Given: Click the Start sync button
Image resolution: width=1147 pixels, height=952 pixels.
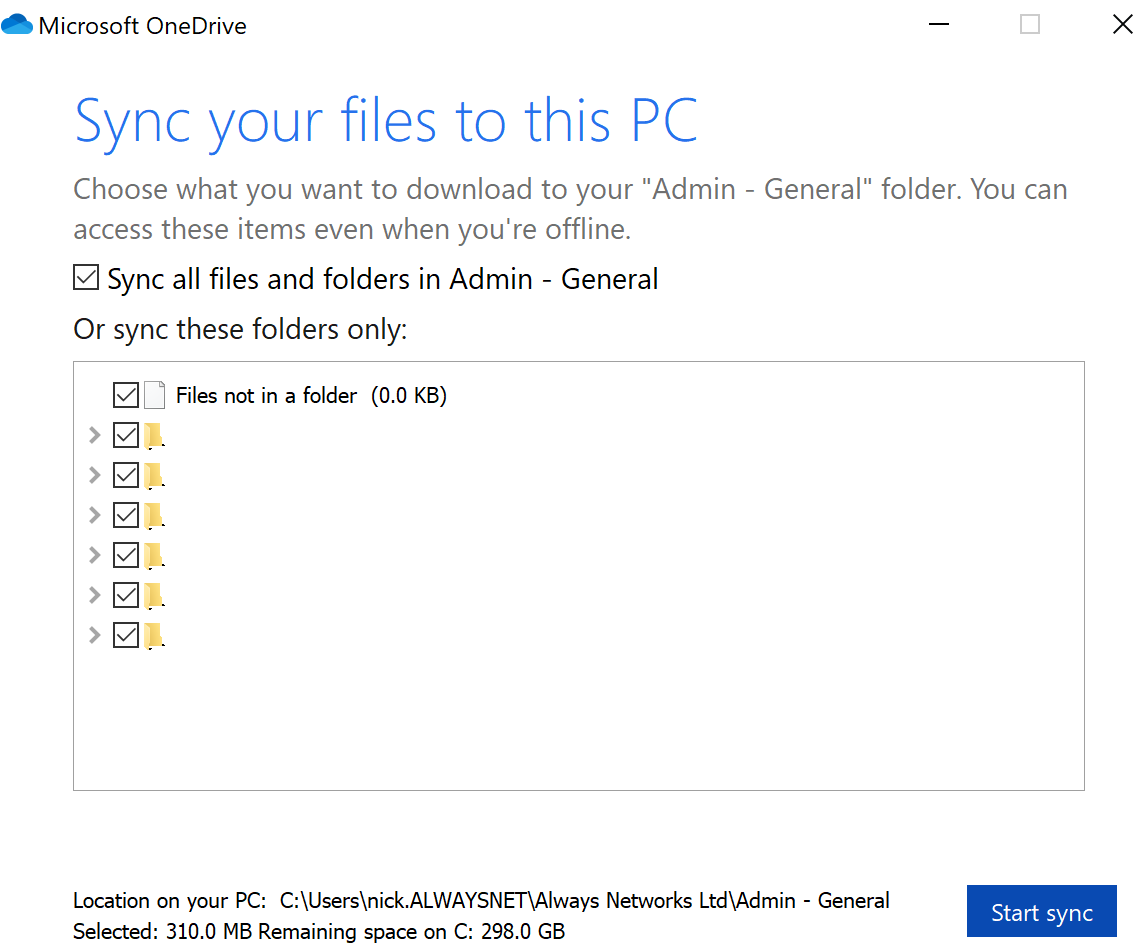Looking at the screenshot, I should click(1041, 911).
